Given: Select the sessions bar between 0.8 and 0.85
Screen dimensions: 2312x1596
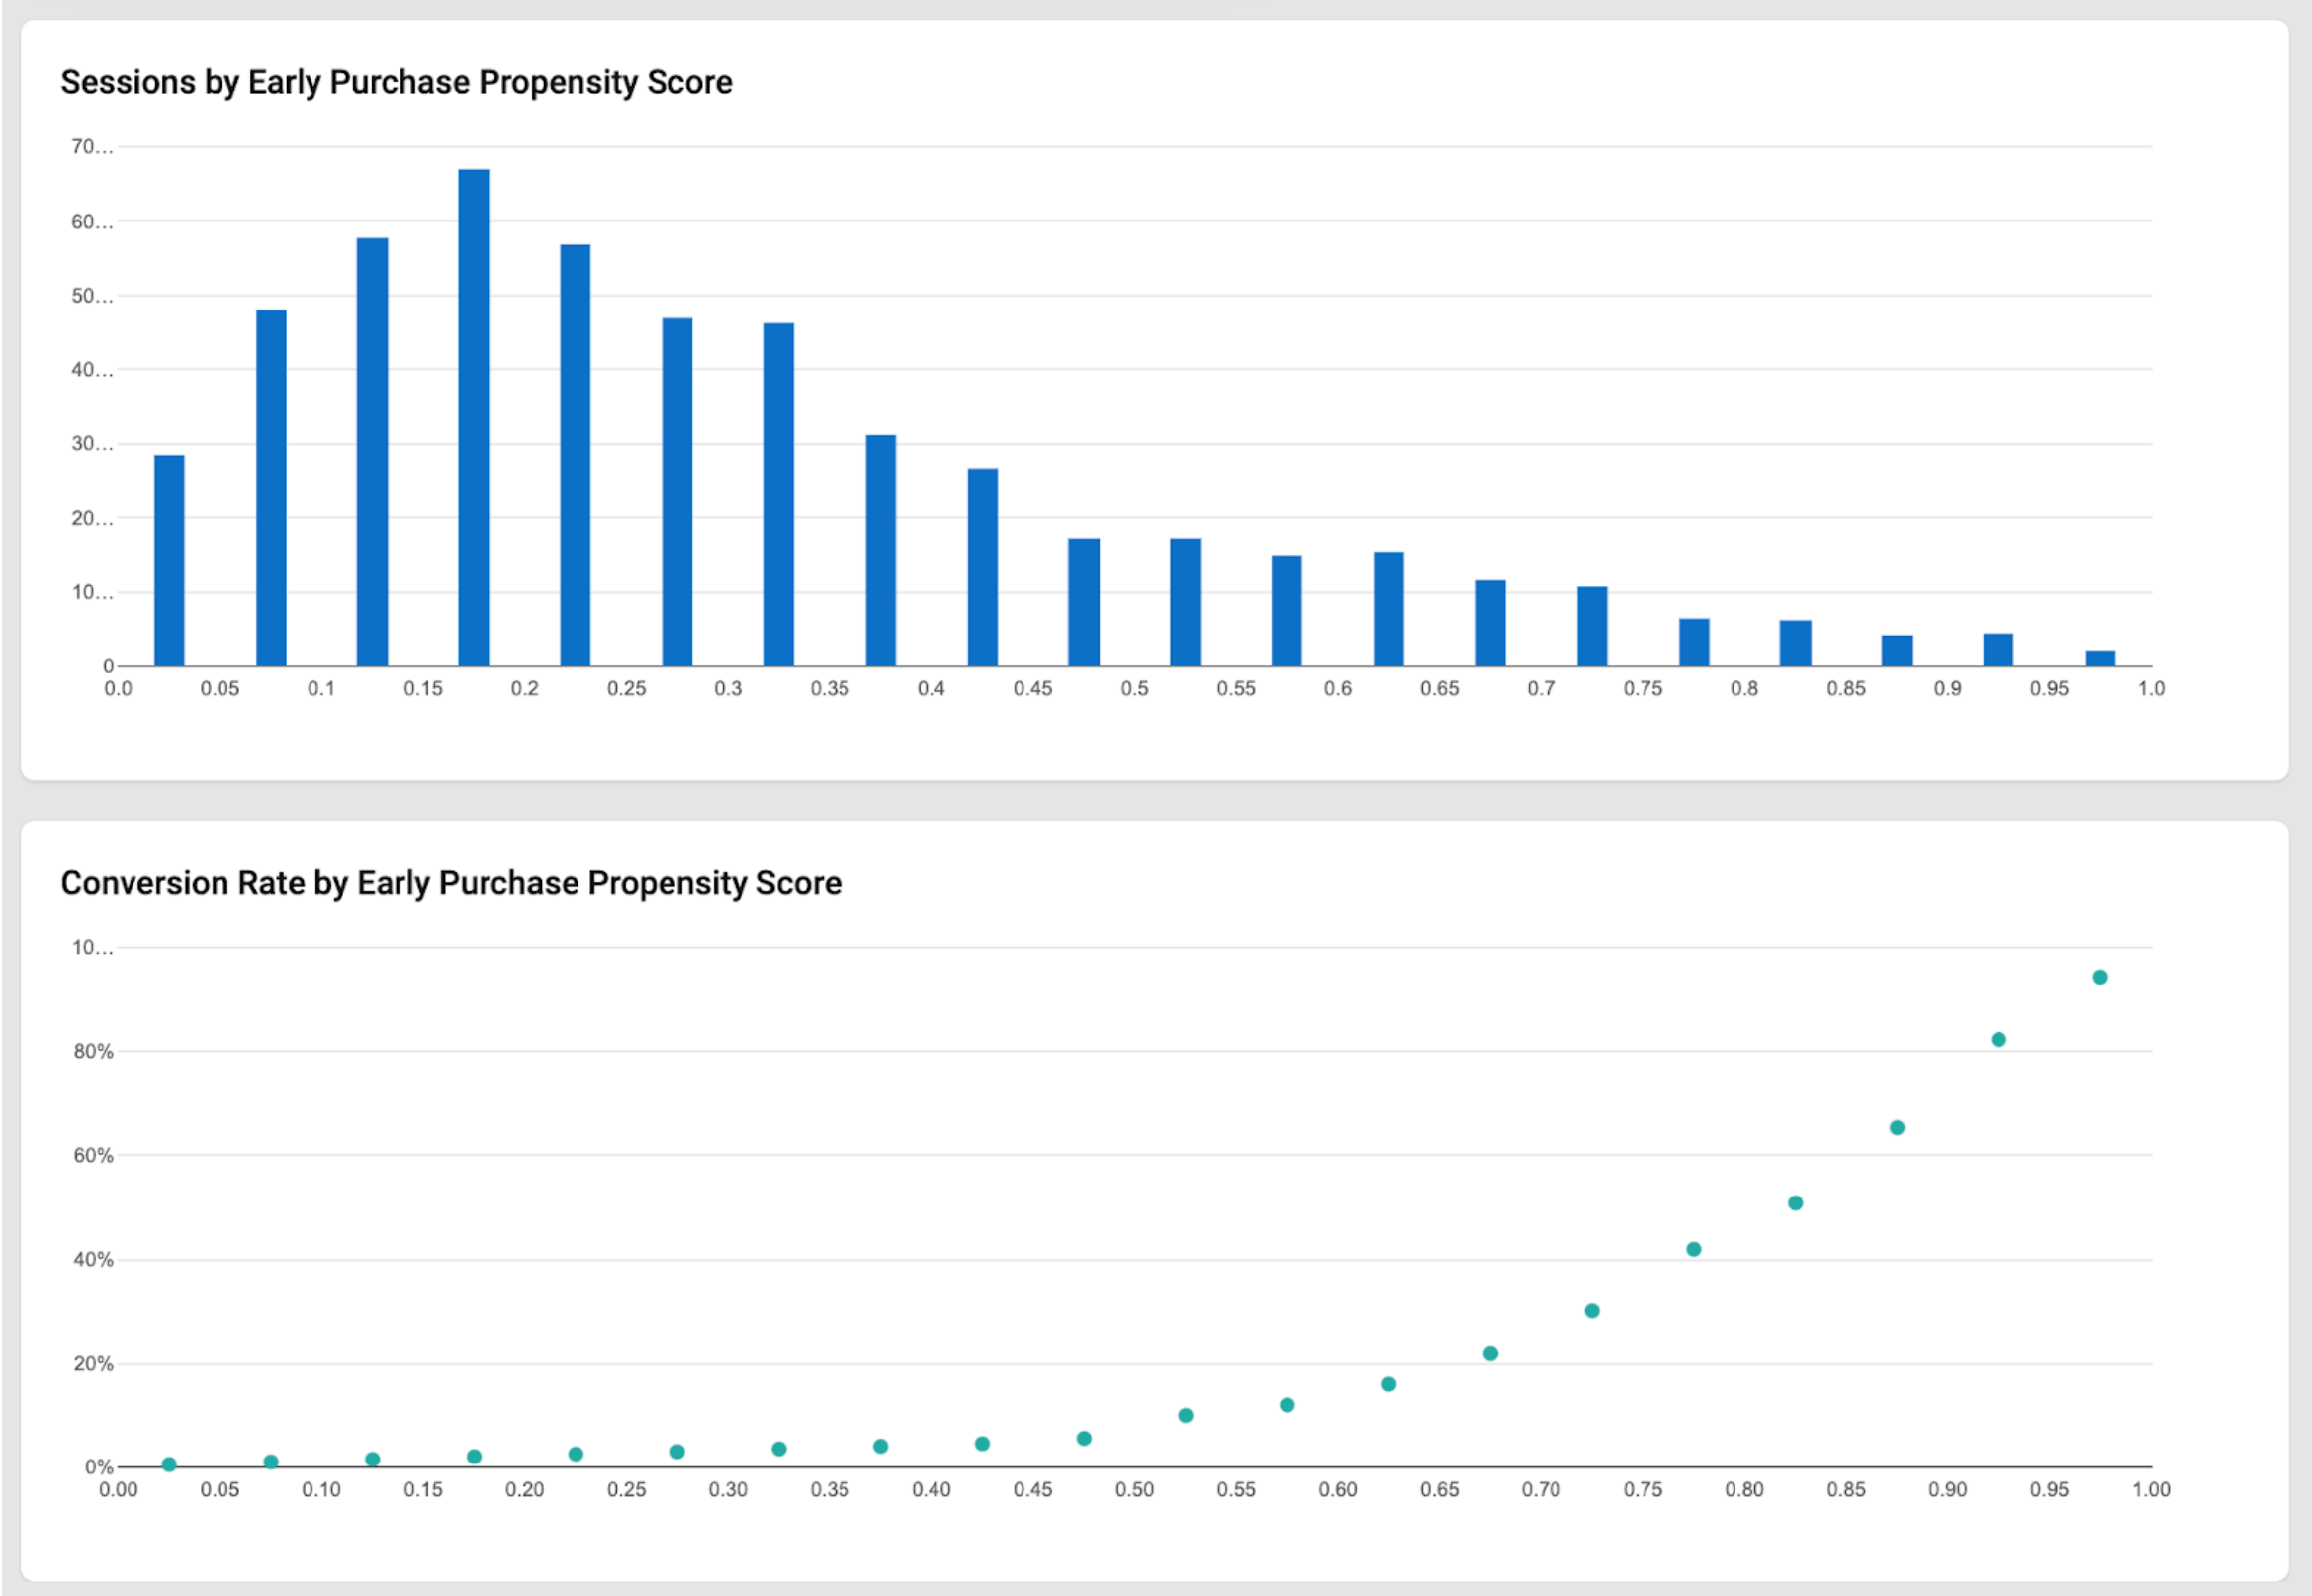Looking at the screenshot, I should [x=1795, y=644].
